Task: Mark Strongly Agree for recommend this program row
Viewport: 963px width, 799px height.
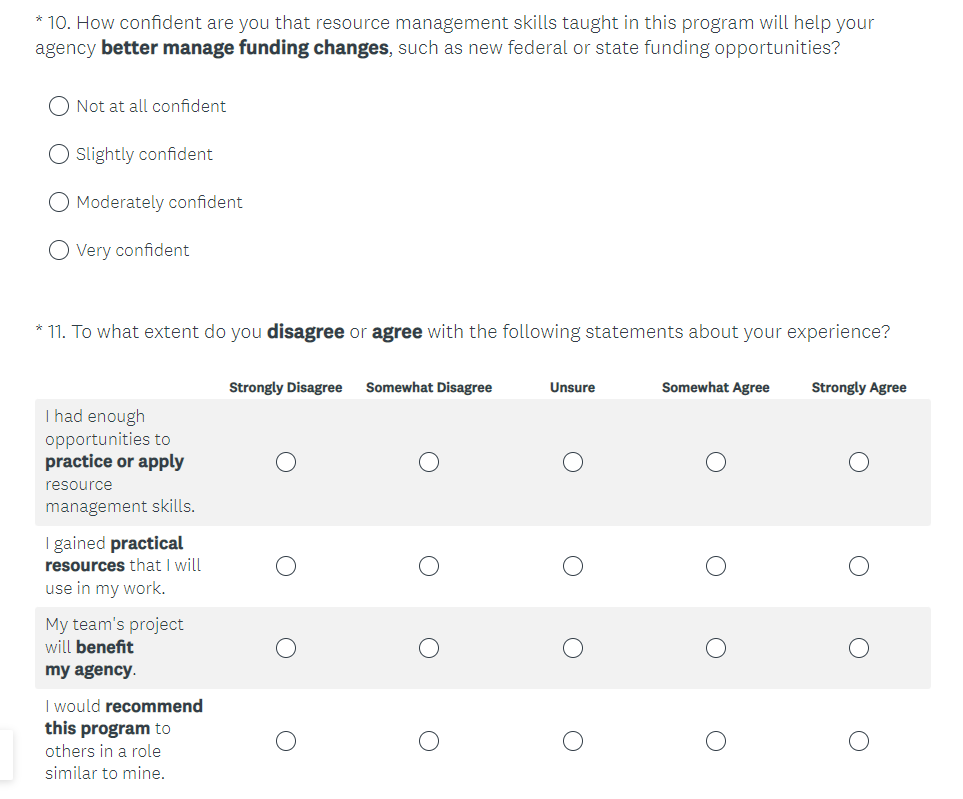Action: click(858, 741)
